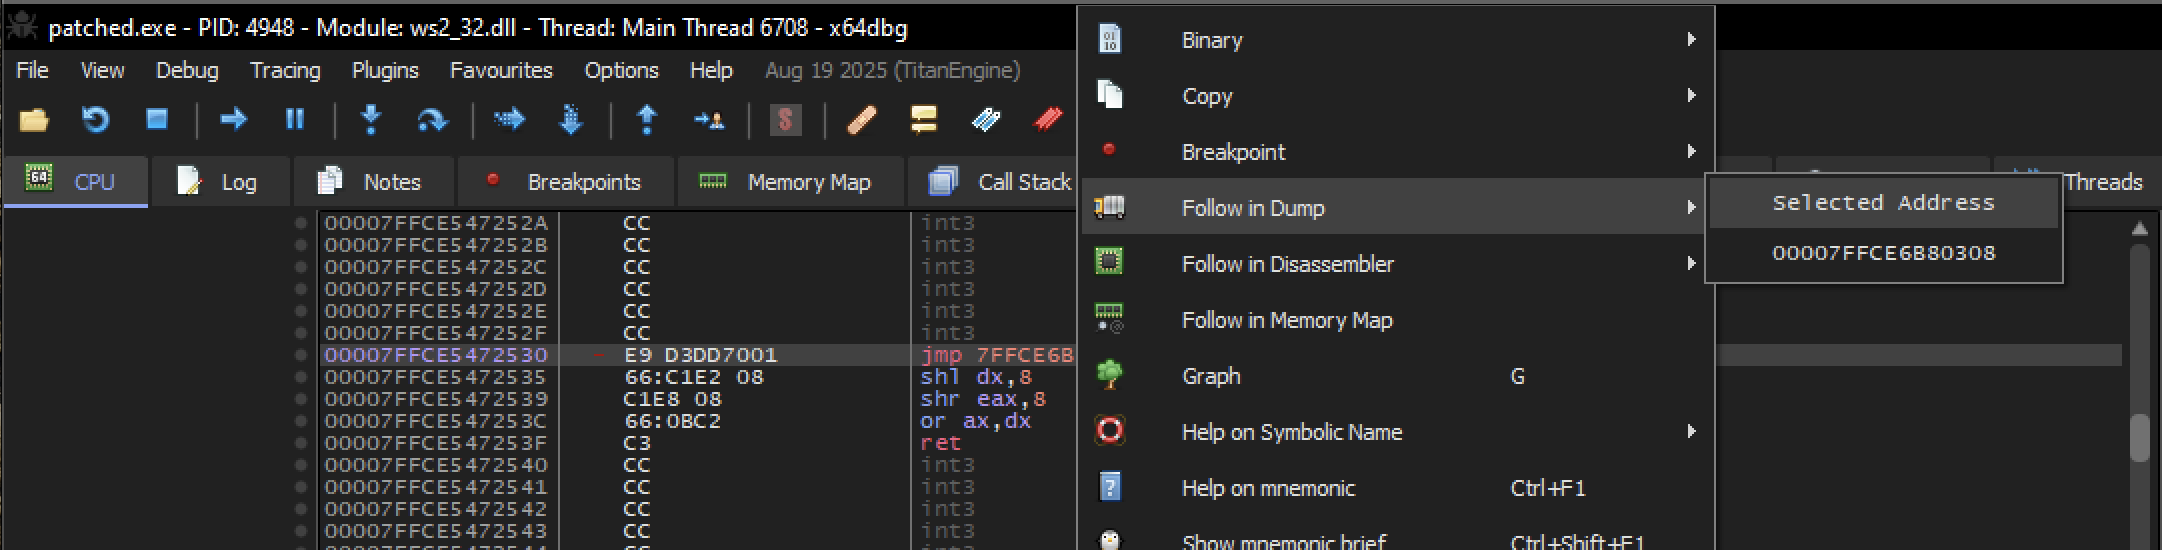Toggle breakpoint dot beside address 00007FFCE547253F
The image size is (2162, 550).
point(300,443)
